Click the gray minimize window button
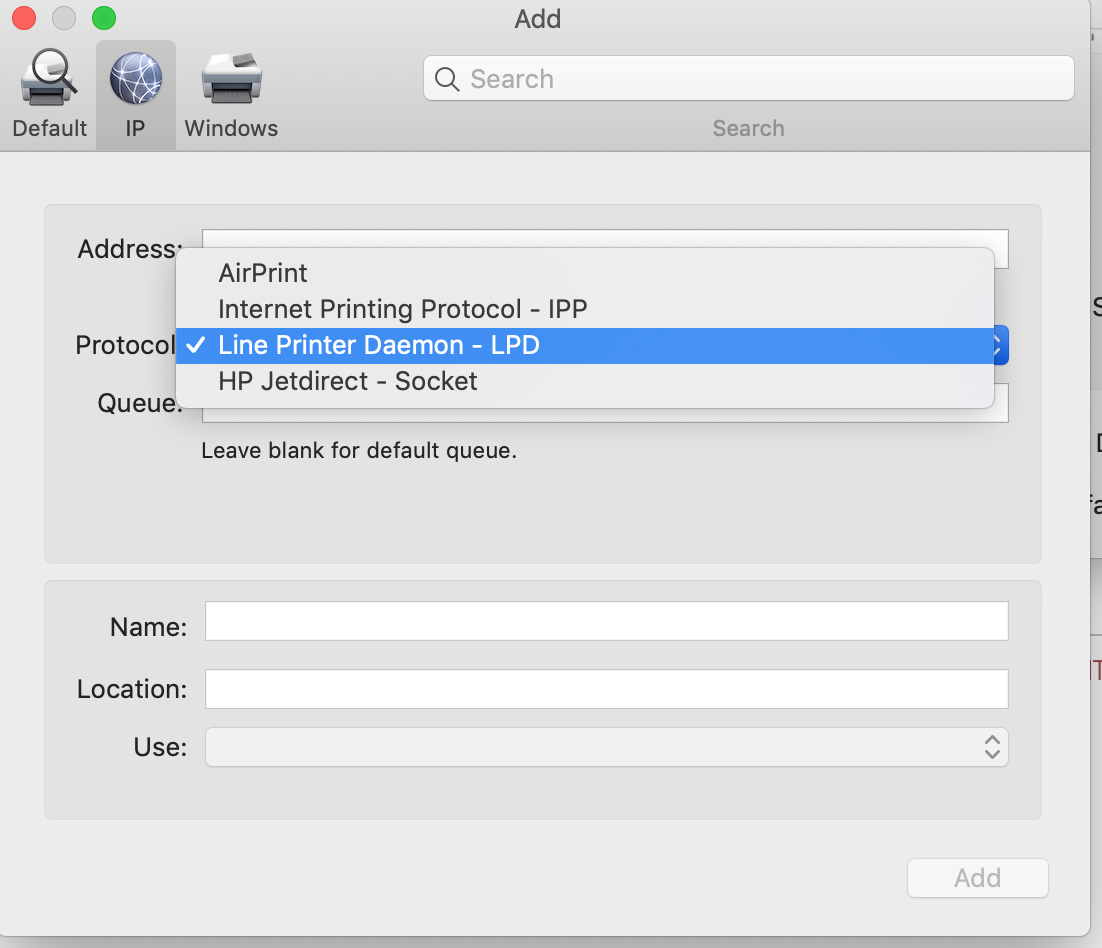 point(64,18)
